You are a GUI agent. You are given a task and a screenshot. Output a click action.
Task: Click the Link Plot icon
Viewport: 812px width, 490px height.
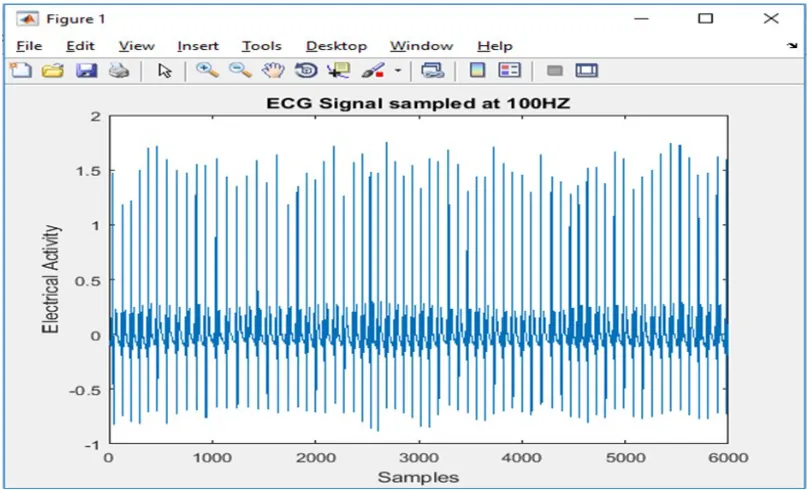pos(432,70)
